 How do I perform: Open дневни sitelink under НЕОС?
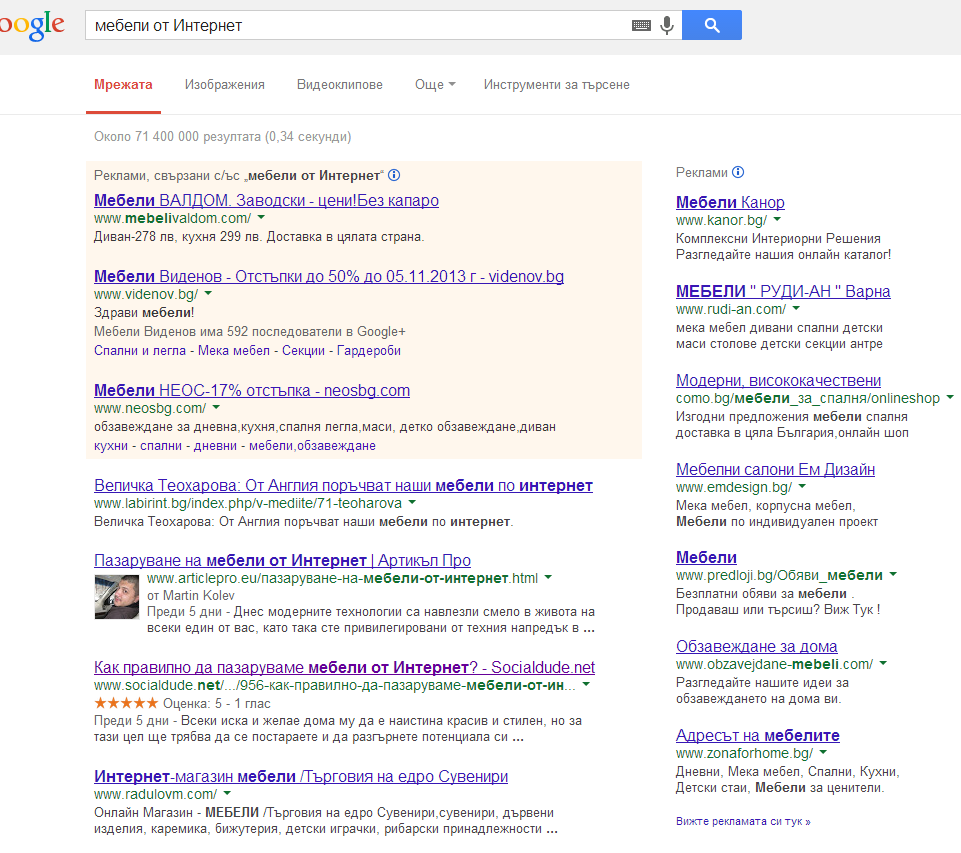[x=215, y=445]
